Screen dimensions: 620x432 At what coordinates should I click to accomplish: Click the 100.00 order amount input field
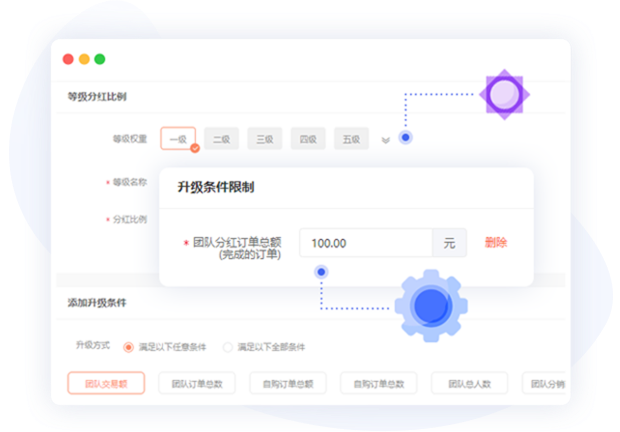coord(365,243)
